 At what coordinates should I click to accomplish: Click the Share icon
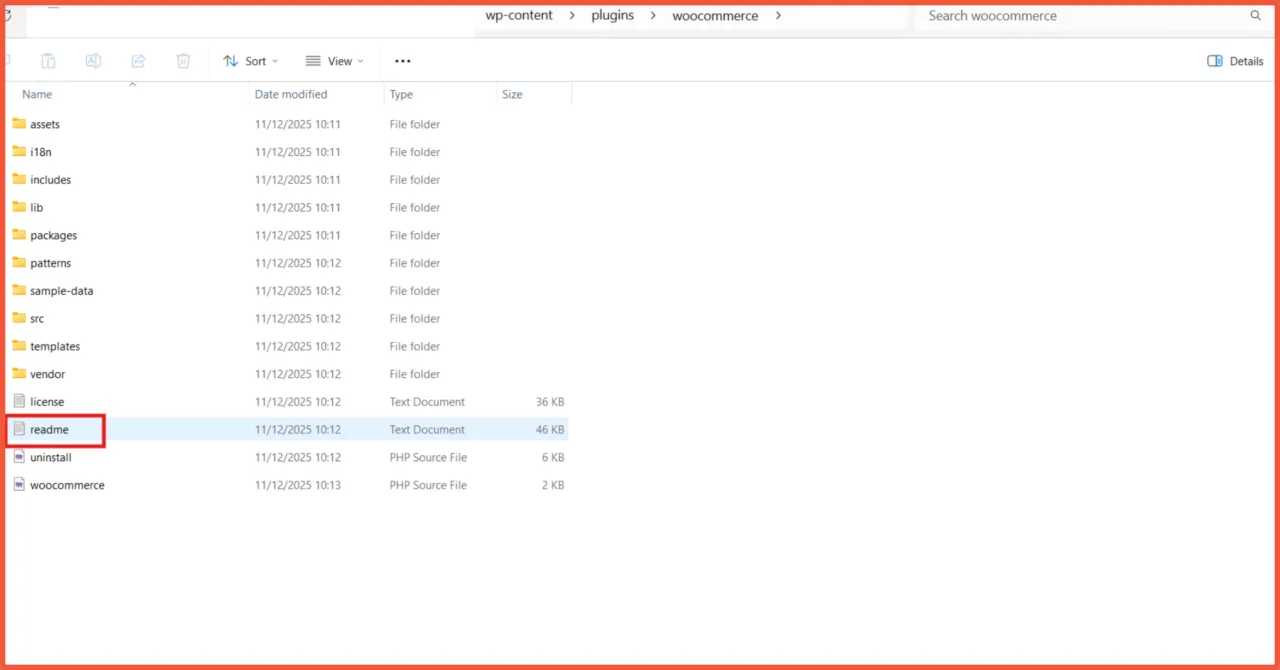(138, 61)
